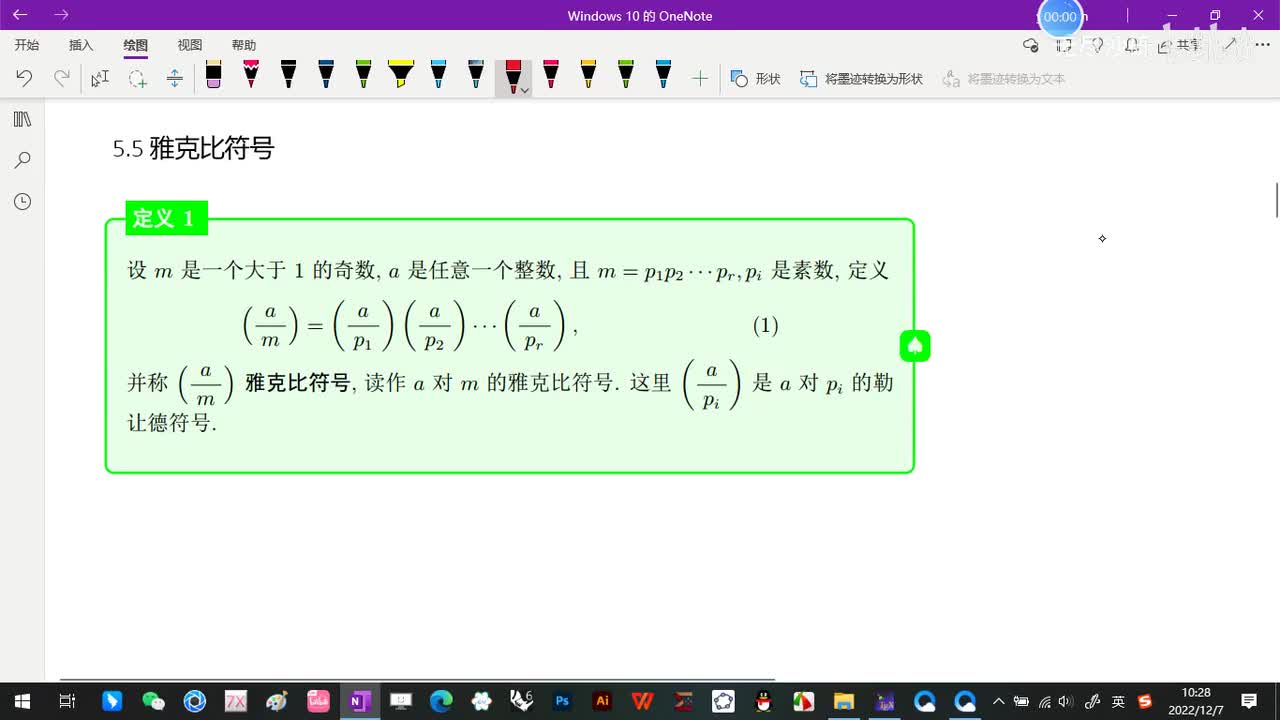The width and height of the screenshot is (1280, 720).
Task: Launch Microsoft Edge from the taskbar
Action: click(441, 701)
